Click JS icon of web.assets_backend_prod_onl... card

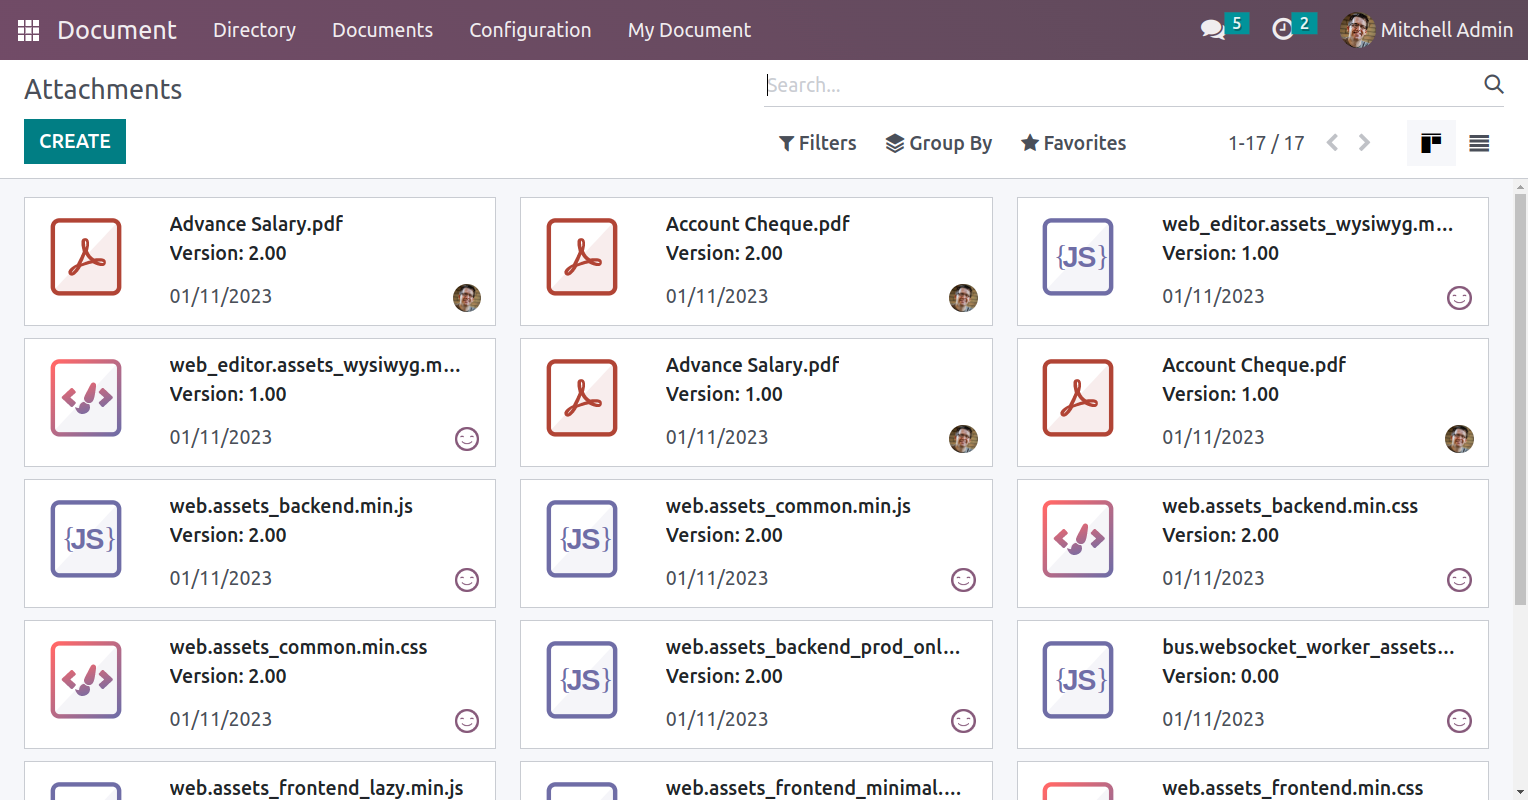pos(582,680)
